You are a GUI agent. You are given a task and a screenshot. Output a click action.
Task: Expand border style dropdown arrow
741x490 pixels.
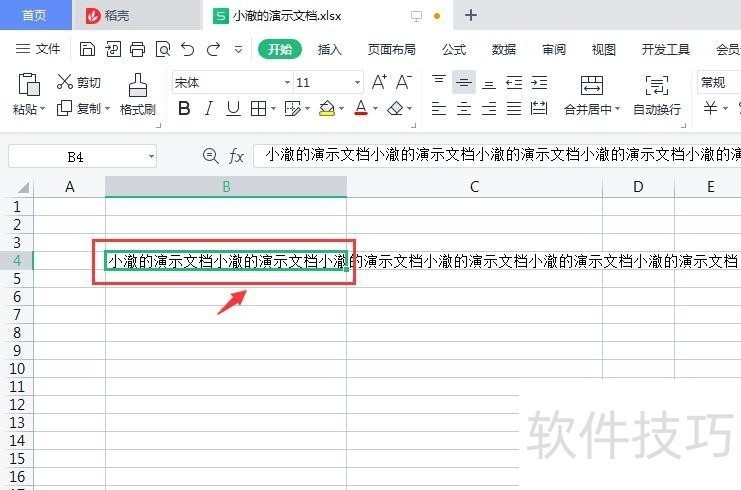273,109
